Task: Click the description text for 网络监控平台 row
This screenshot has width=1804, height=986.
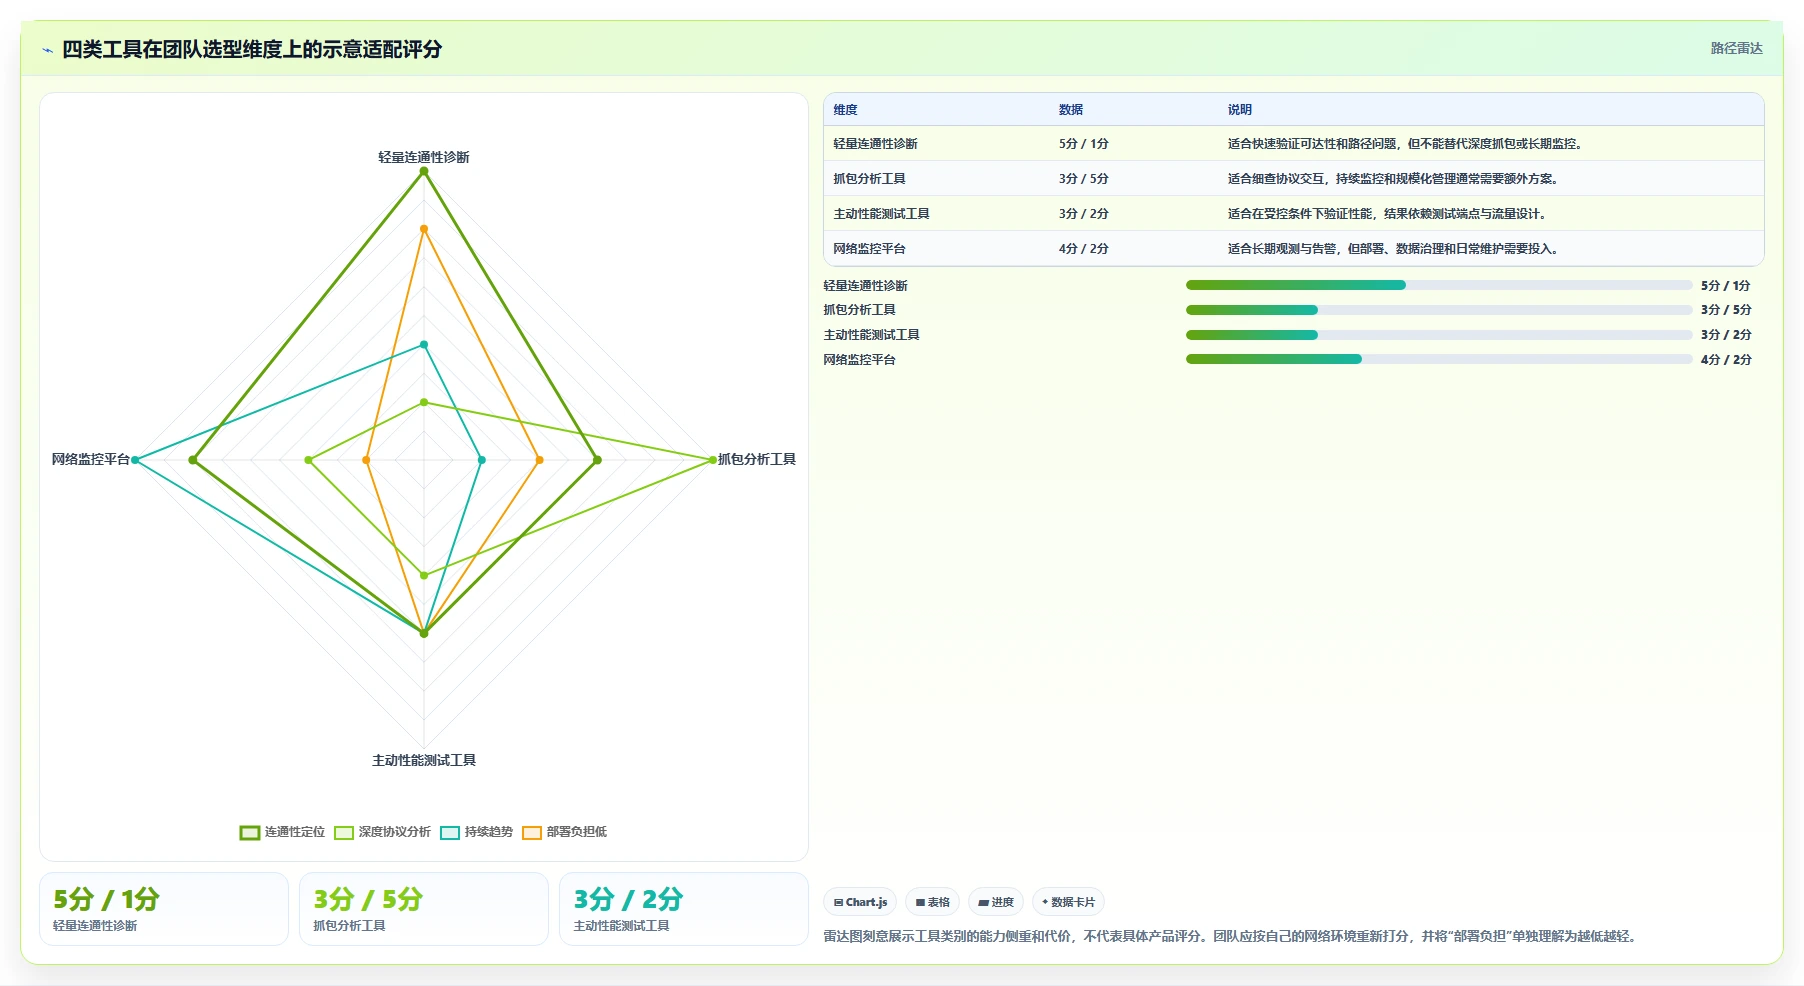Action: [1394, 249]
